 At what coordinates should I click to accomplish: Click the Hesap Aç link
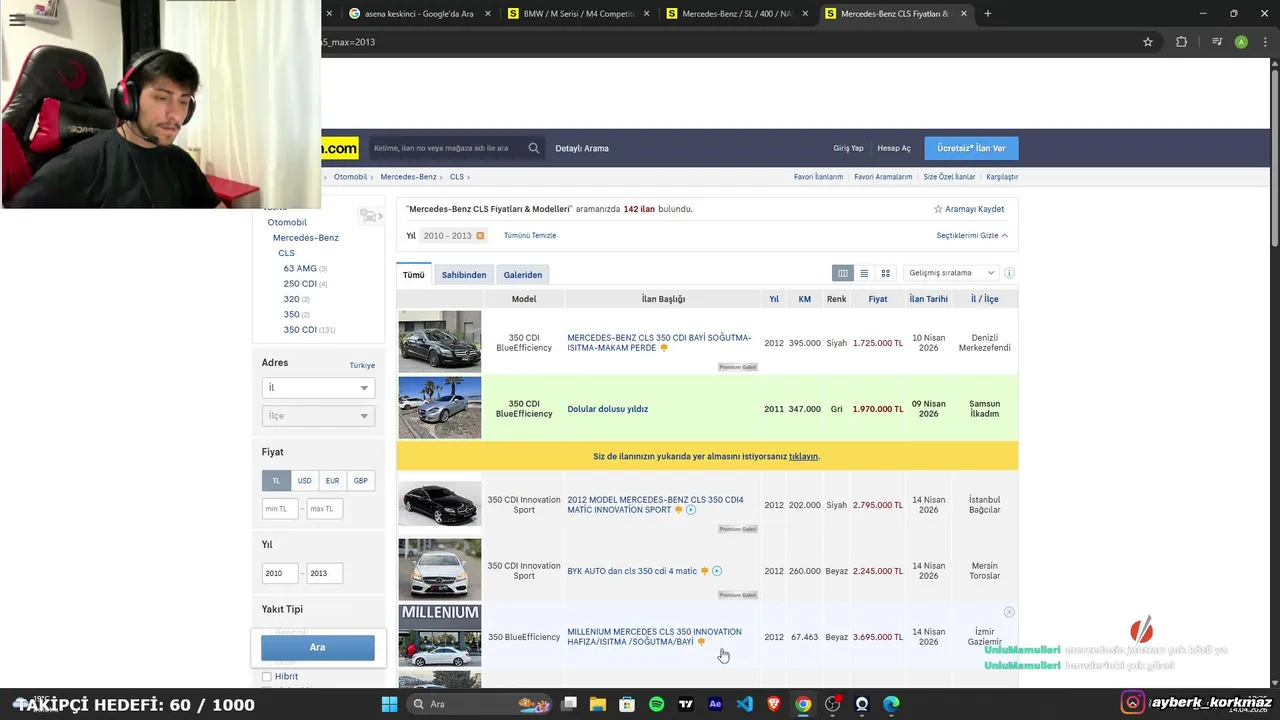[x=894, y=148]
